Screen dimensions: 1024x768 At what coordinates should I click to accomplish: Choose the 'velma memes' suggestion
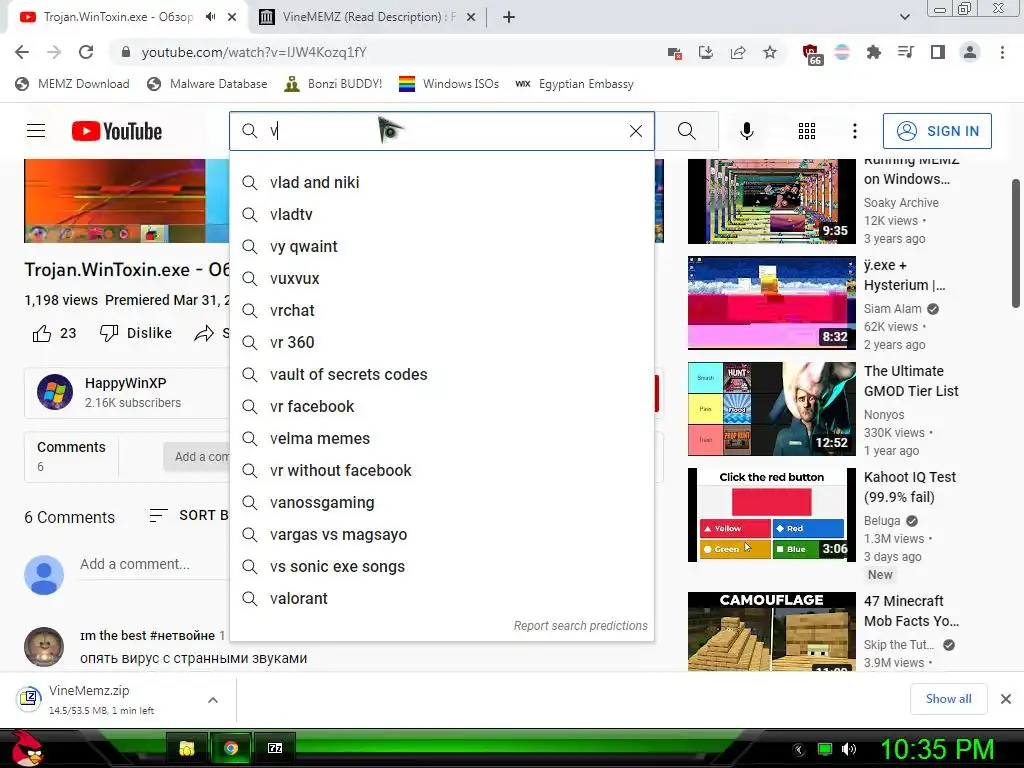[442, 438]
